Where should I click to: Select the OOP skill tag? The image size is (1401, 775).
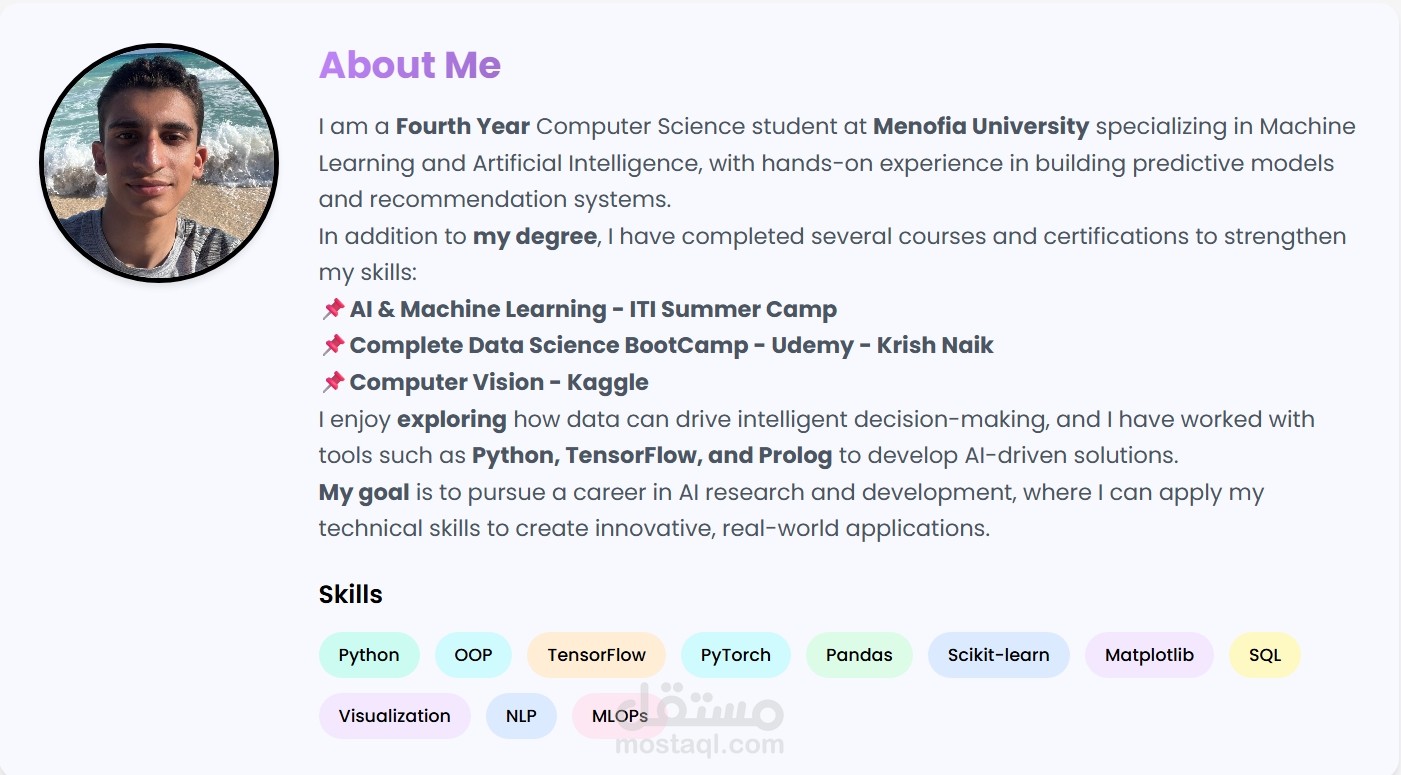[x=473, y=655]
